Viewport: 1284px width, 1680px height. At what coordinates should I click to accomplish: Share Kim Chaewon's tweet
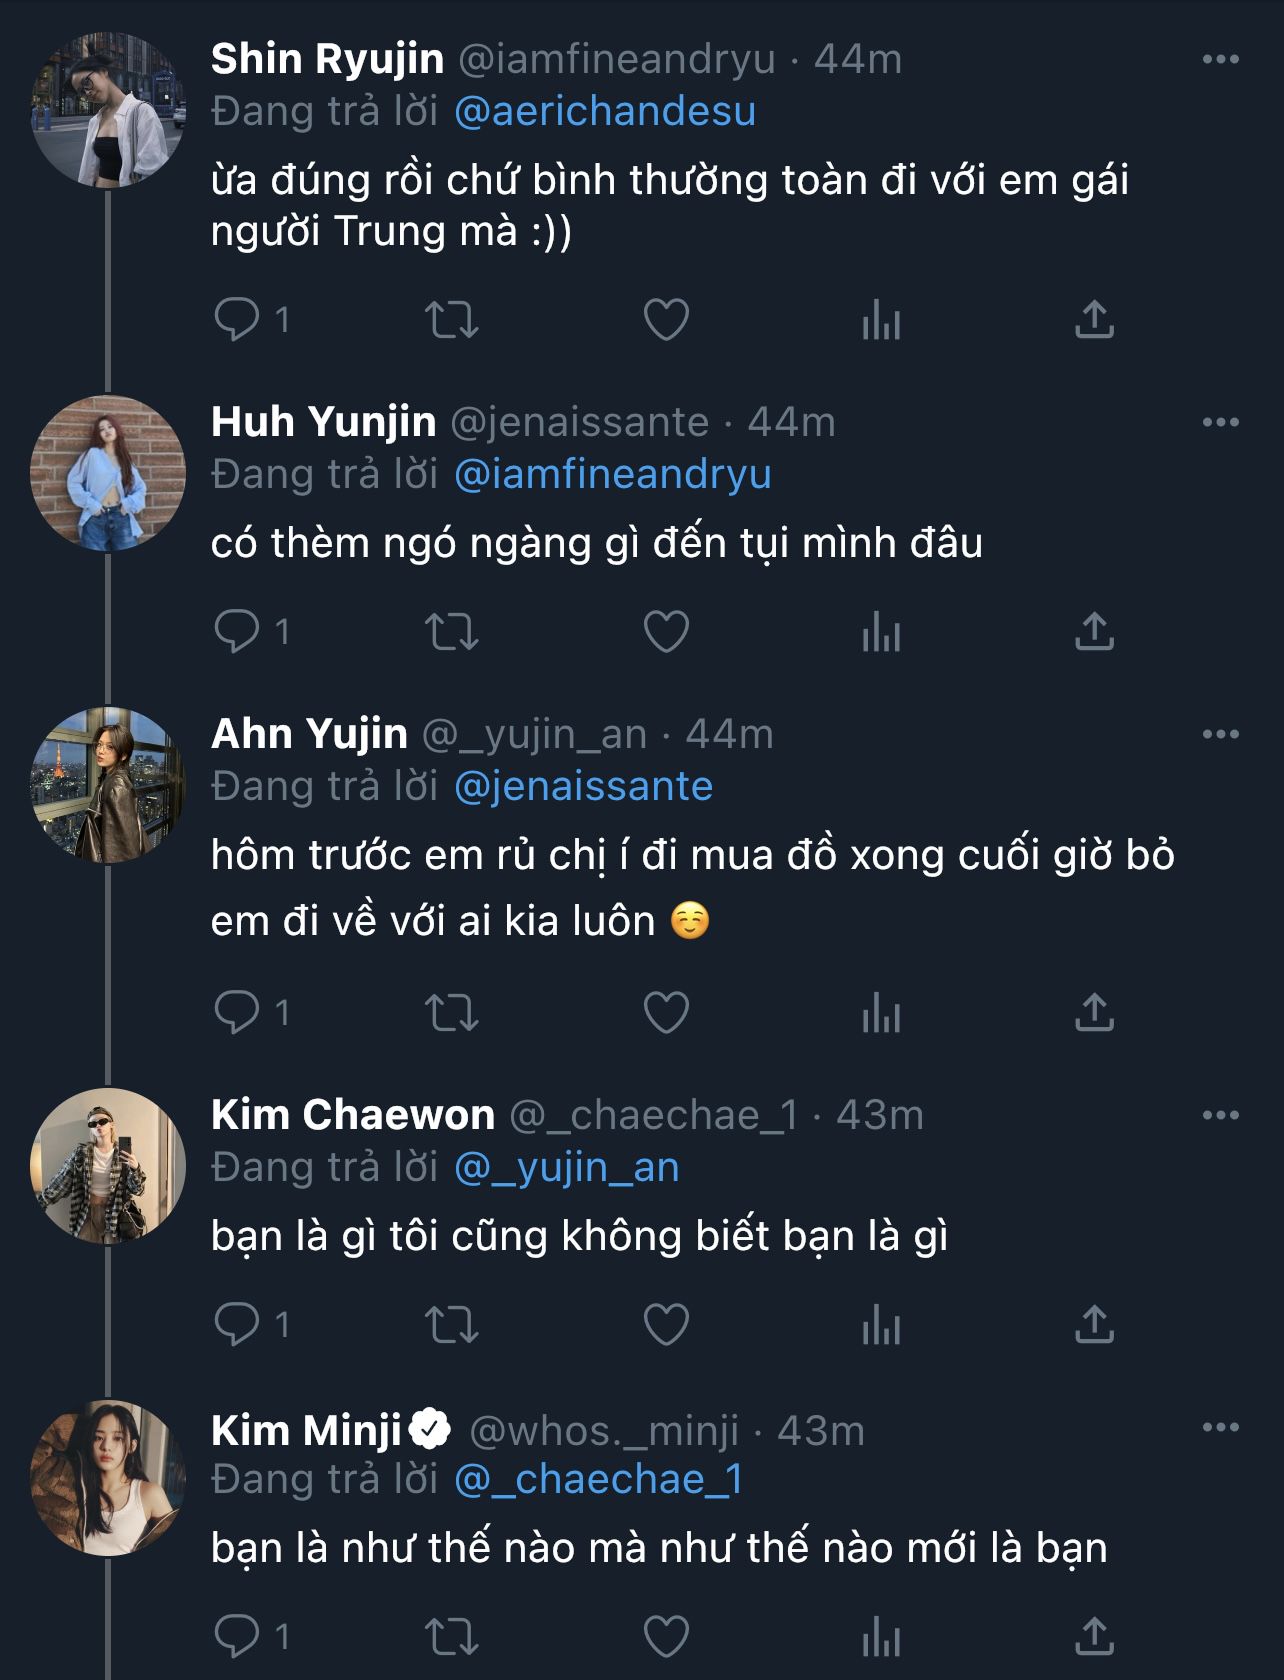click(1094, 1325)
